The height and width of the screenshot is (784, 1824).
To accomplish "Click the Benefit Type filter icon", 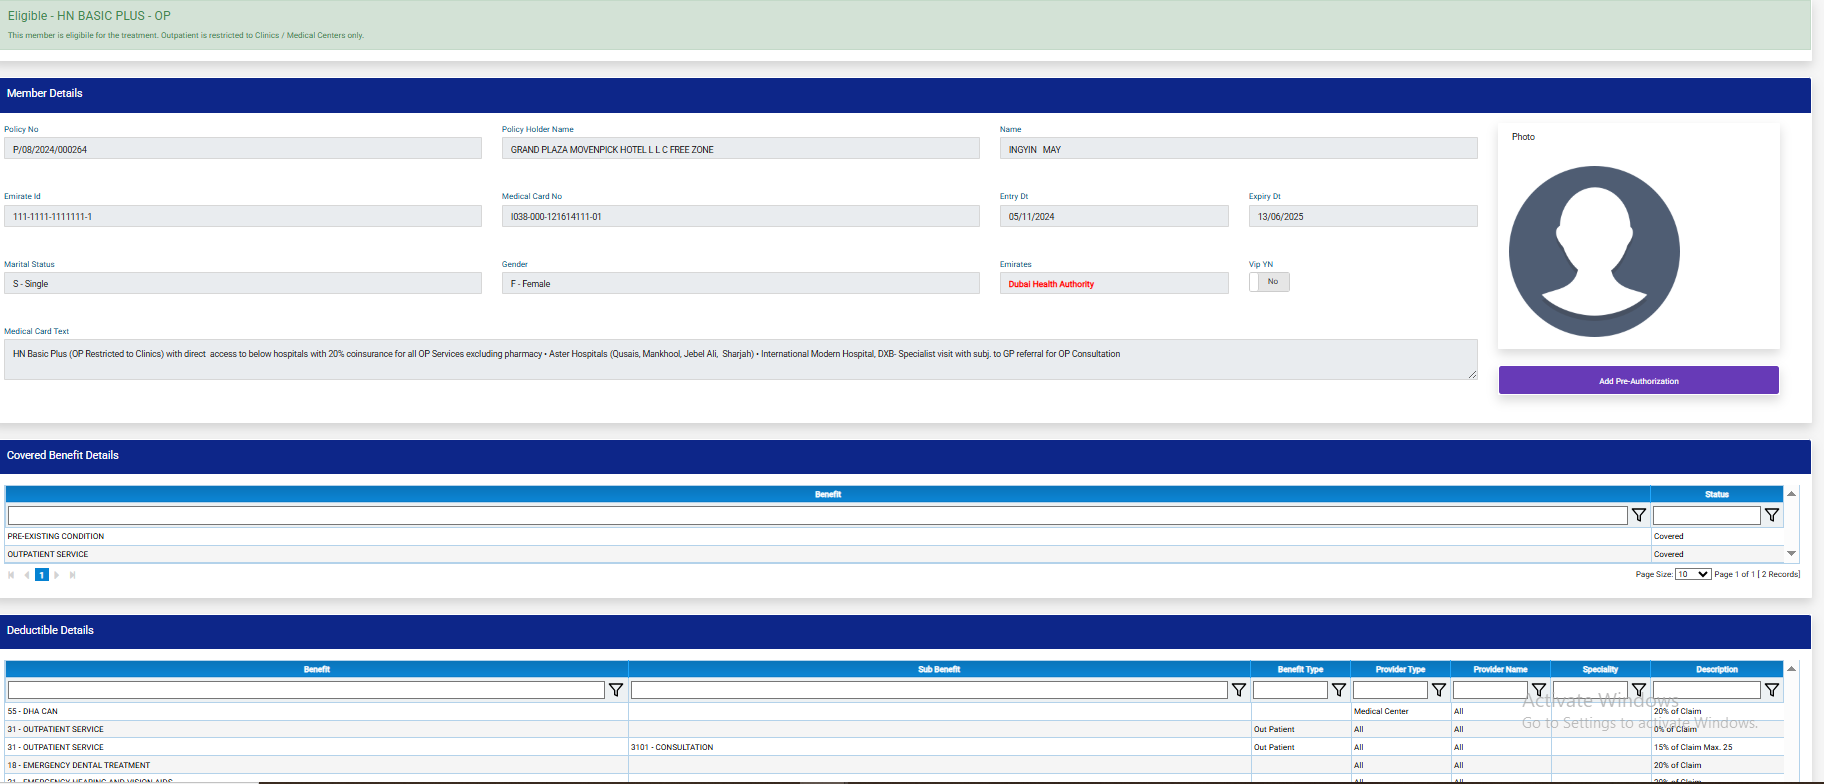I will [x=1339, y=690].
